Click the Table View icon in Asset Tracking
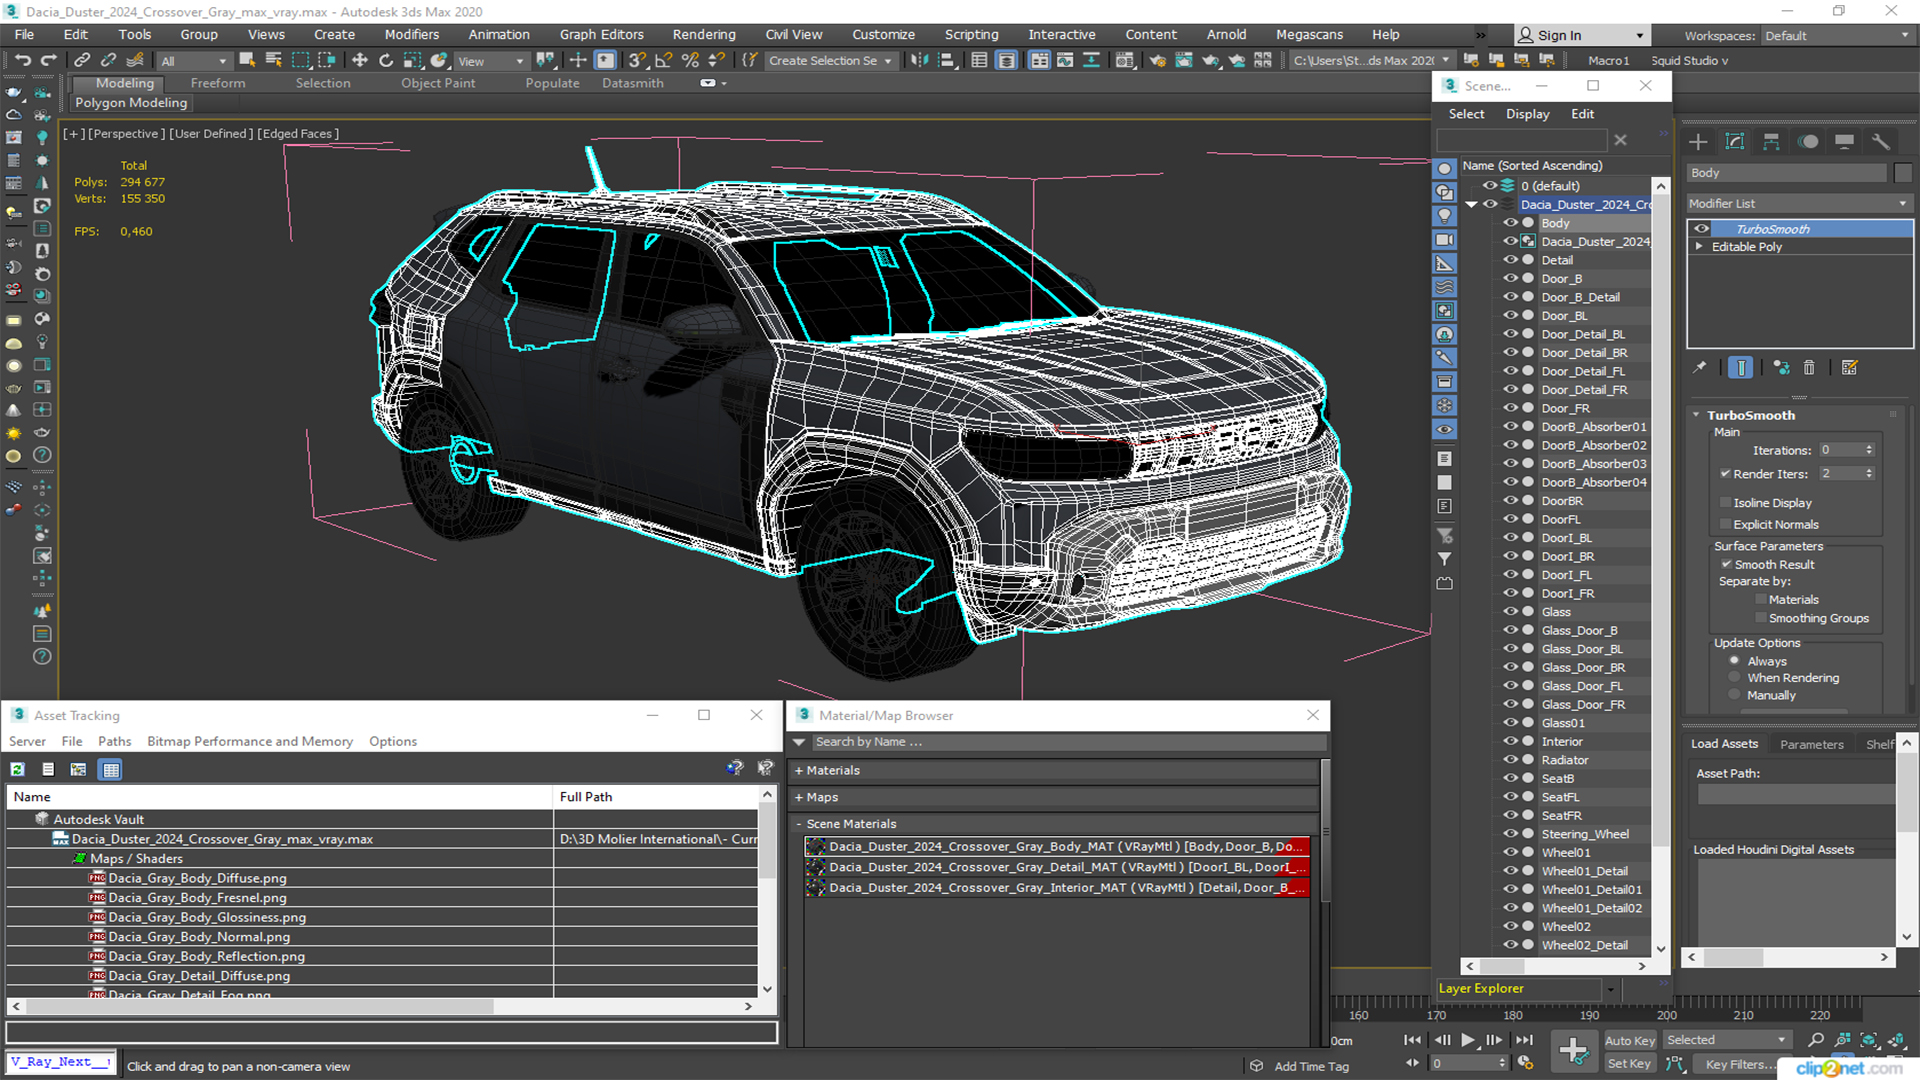Screen dimensions: 1920x1080 pyautogui.click(x=111, y=769)
